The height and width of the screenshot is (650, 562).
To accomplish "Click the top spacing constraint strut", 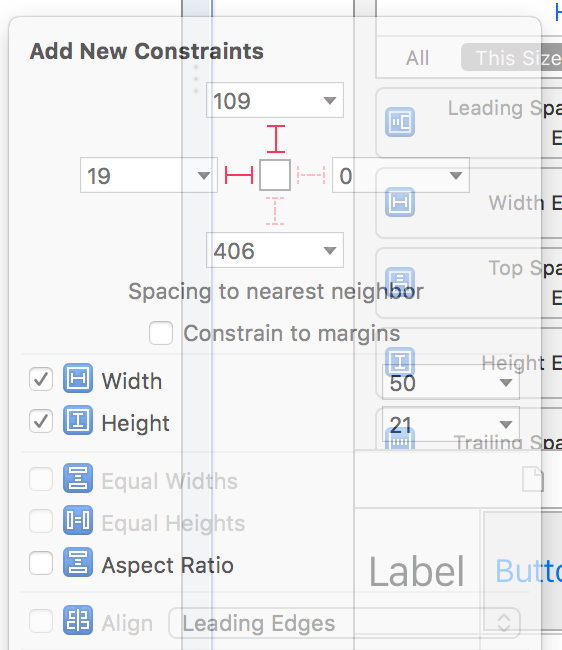I will pos(276,139).
